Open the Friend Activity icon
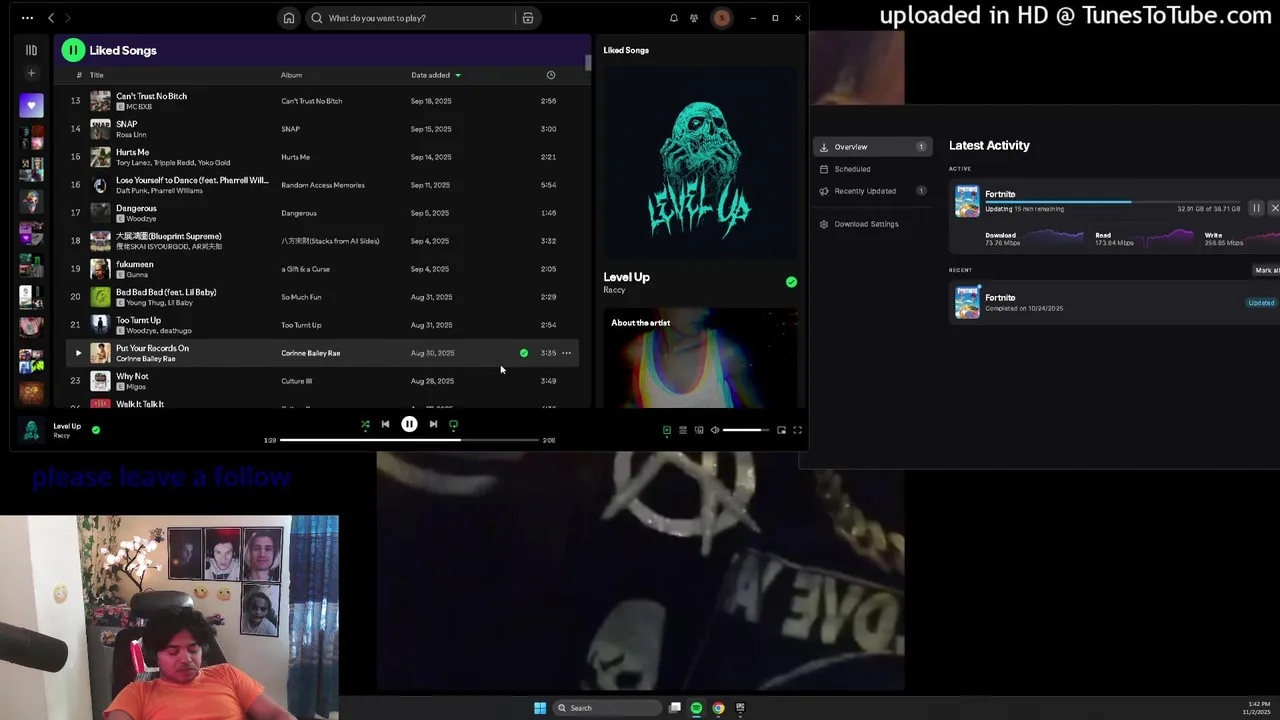1280x720 pixels. tap(694, 18)
